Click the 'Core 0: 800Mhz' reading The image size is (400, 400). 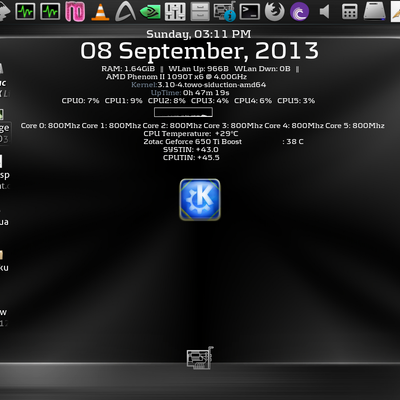tap(50, 126)
